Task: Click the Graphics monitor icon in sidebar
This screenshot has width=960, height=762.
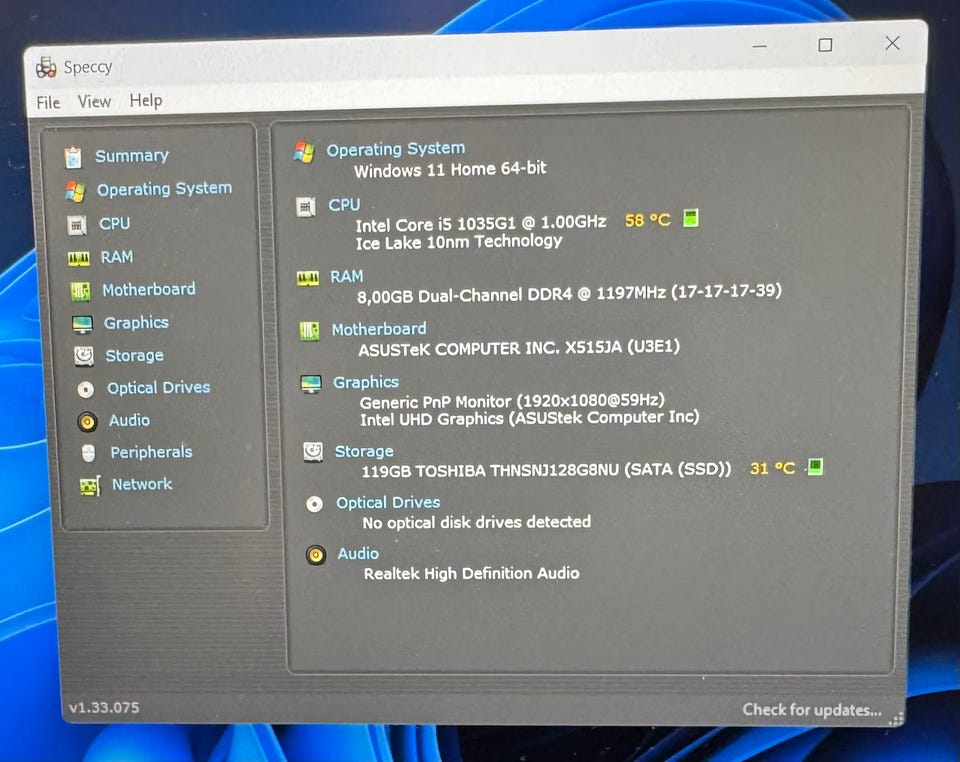Action: click(x=82, y=324)
